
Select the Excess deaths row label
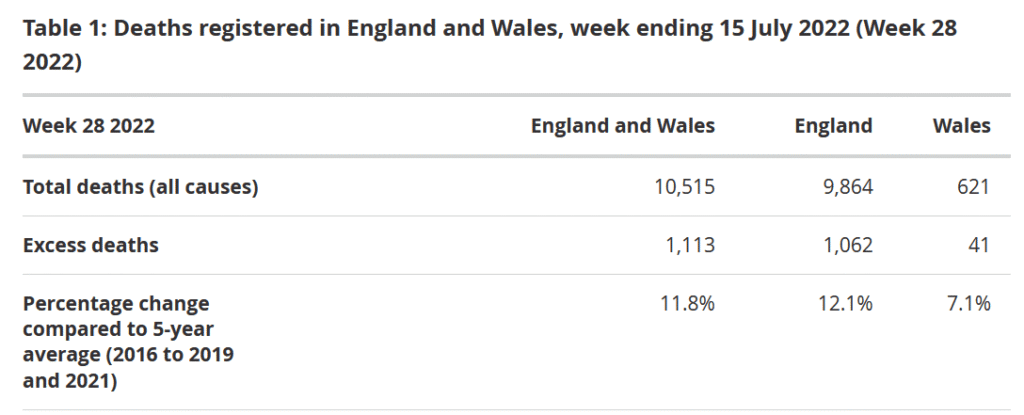click(91, 245)
